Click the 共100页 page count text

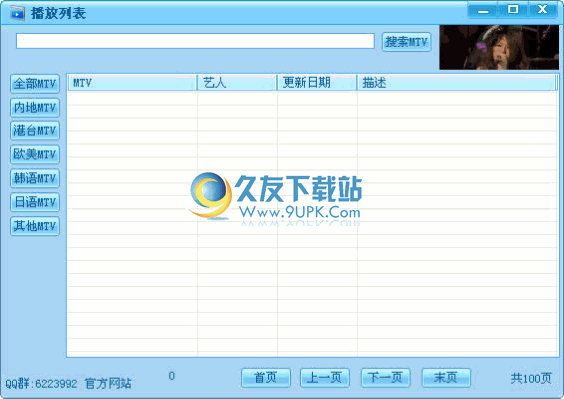click(x=531, y=378)
